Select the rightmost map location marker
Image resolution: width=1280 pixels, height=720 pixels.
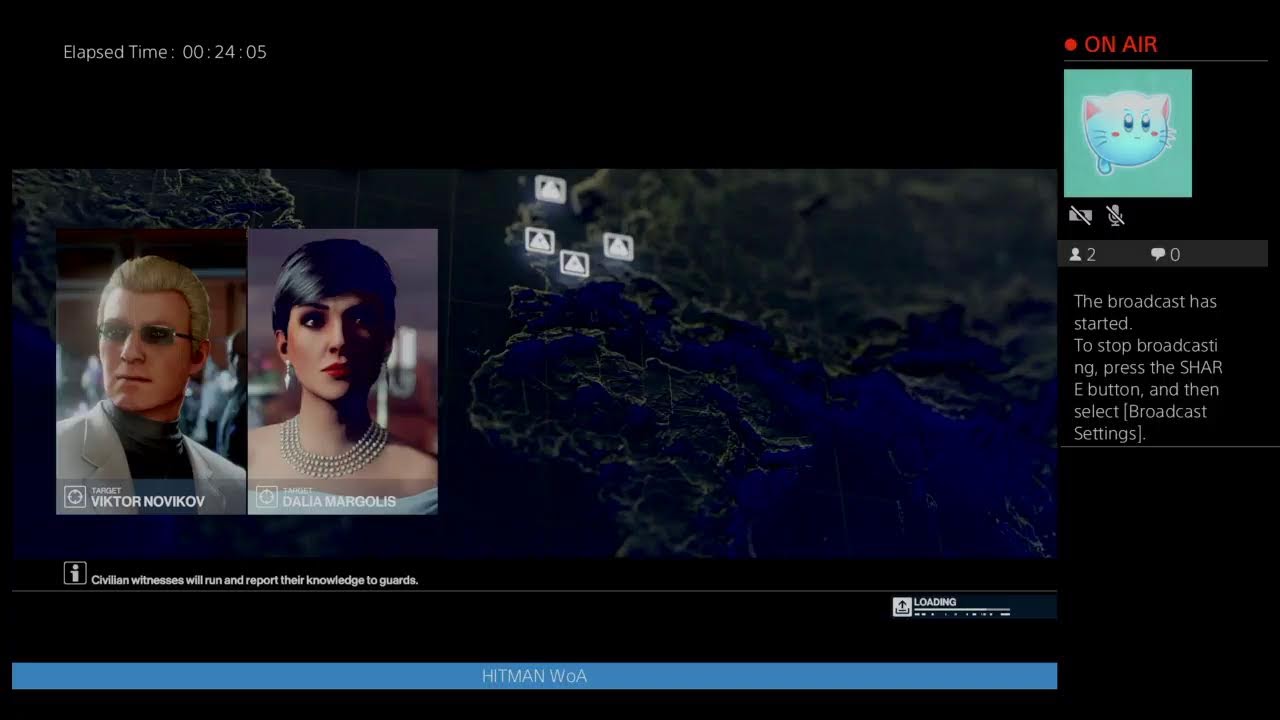(x=618, y=245)
